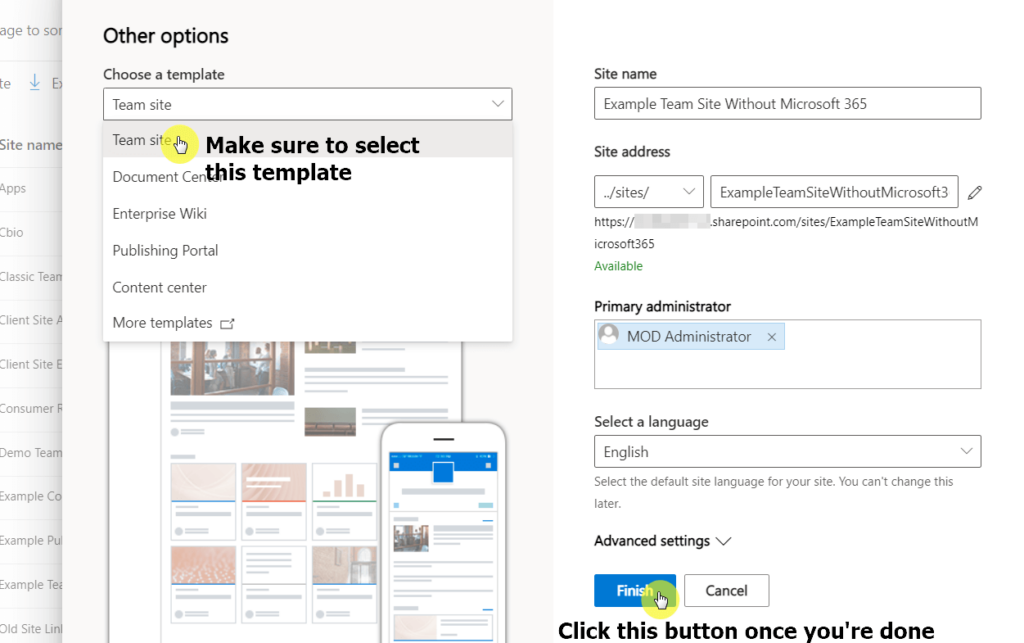Click the site address text field
The height and width of the screenshot is (643, 1024).
click(x=834, y=192)
